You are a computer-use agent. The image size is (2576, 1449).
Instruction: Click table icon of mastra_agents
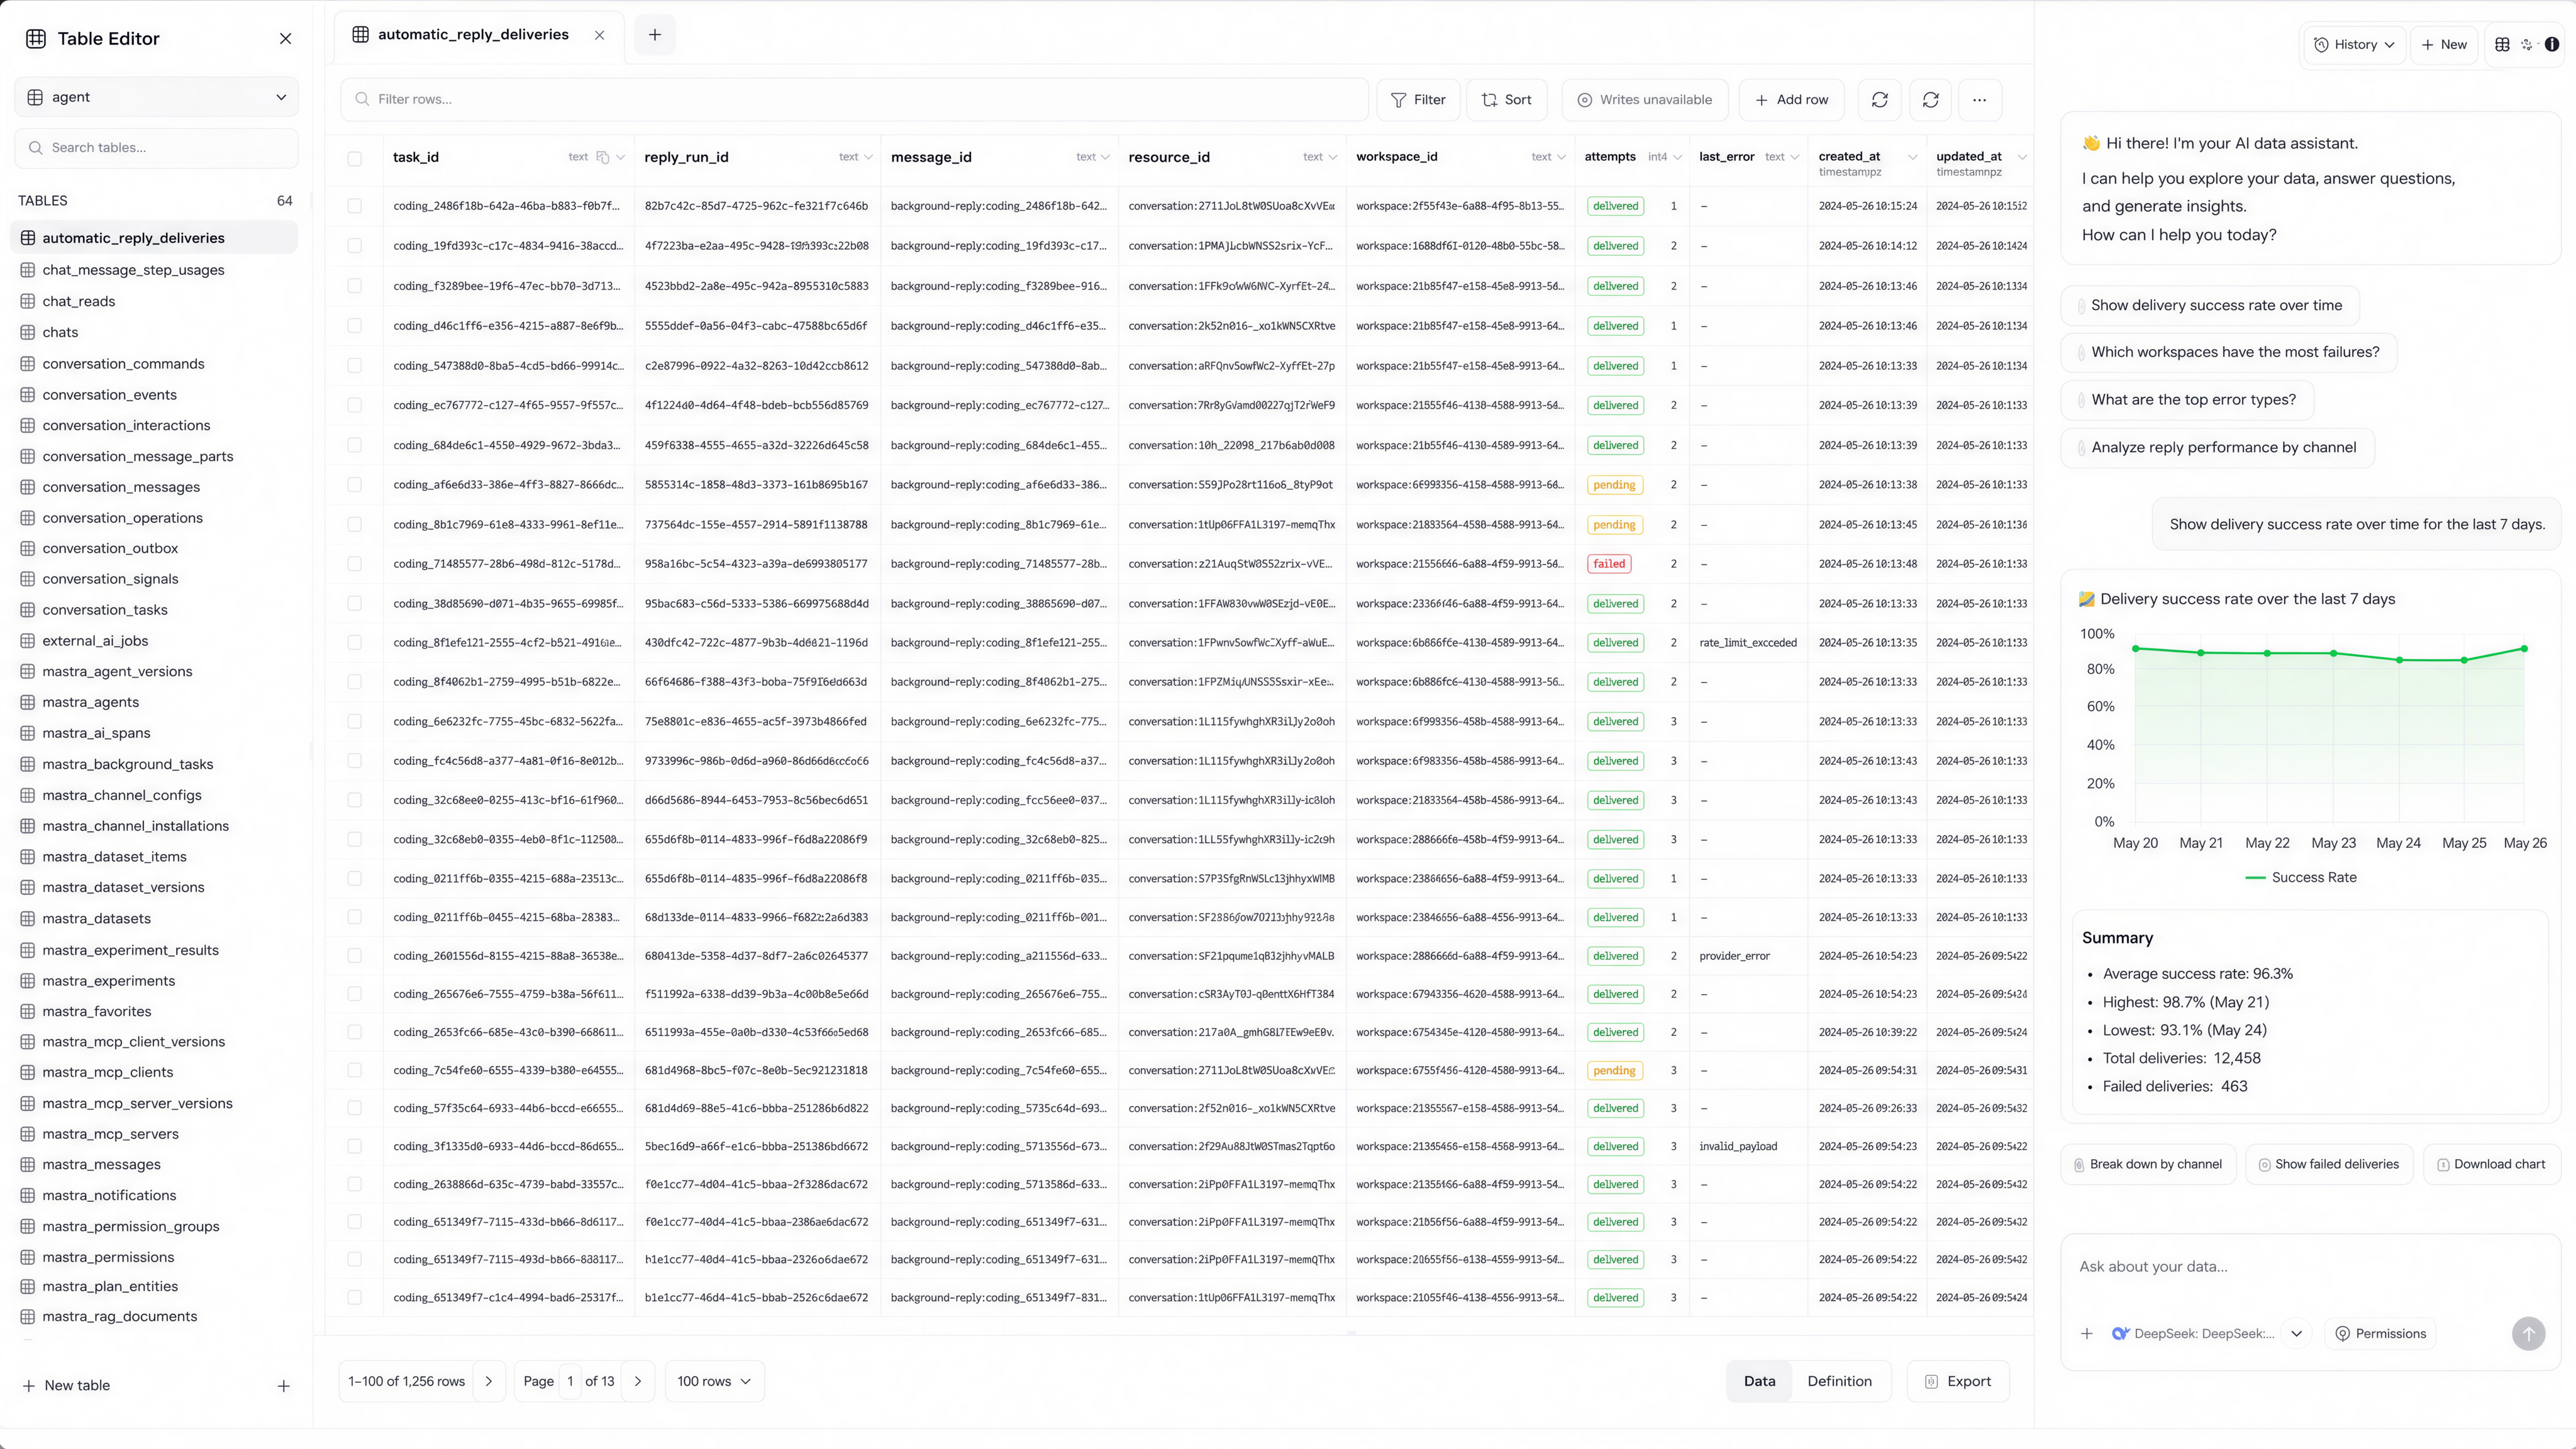point(28,703)
